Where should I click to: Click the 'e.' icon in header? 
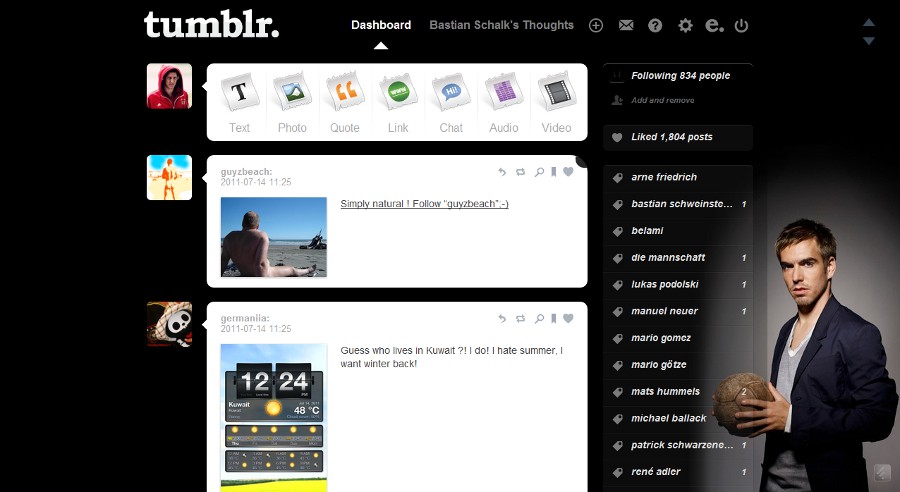point(715,25)
